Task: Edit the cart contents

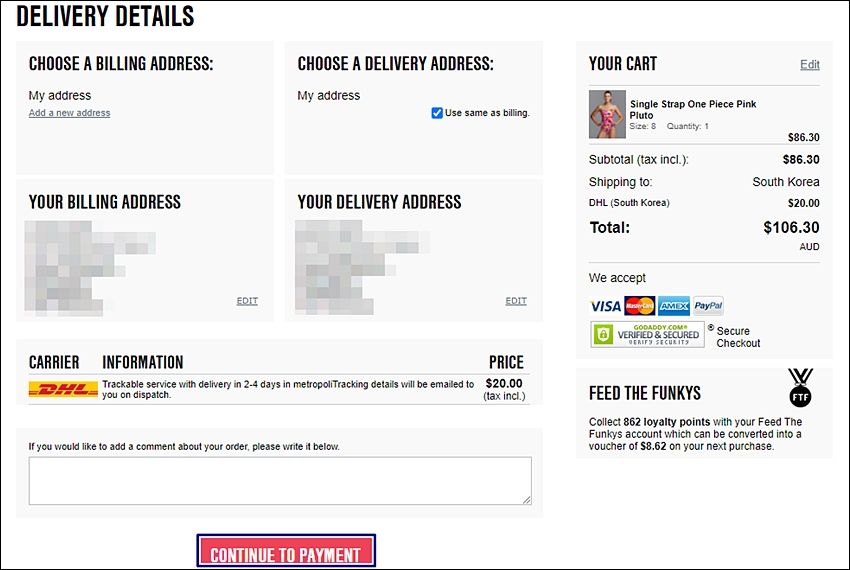Action: click(x=809, y=65)
